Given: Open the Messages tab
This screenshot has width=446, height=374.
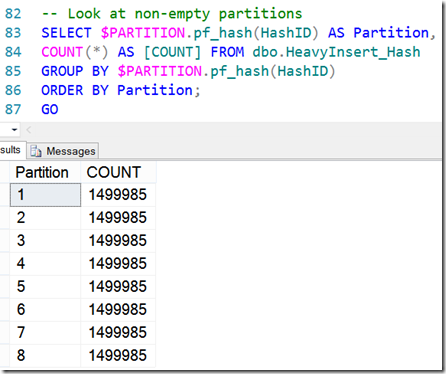Looking at the screenshot, I should click(x=63, y=151).
